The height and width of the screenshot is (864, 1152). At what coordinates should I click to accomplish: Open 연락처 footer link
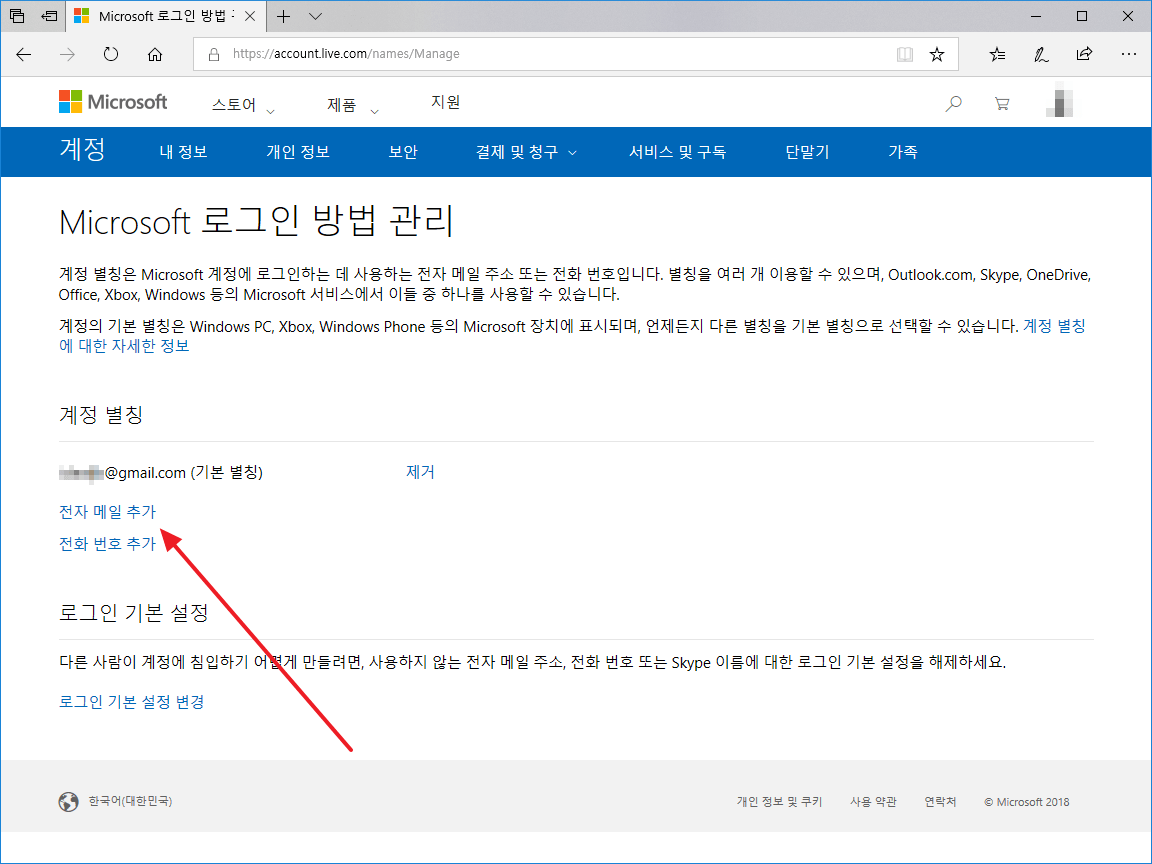(940, 802)
